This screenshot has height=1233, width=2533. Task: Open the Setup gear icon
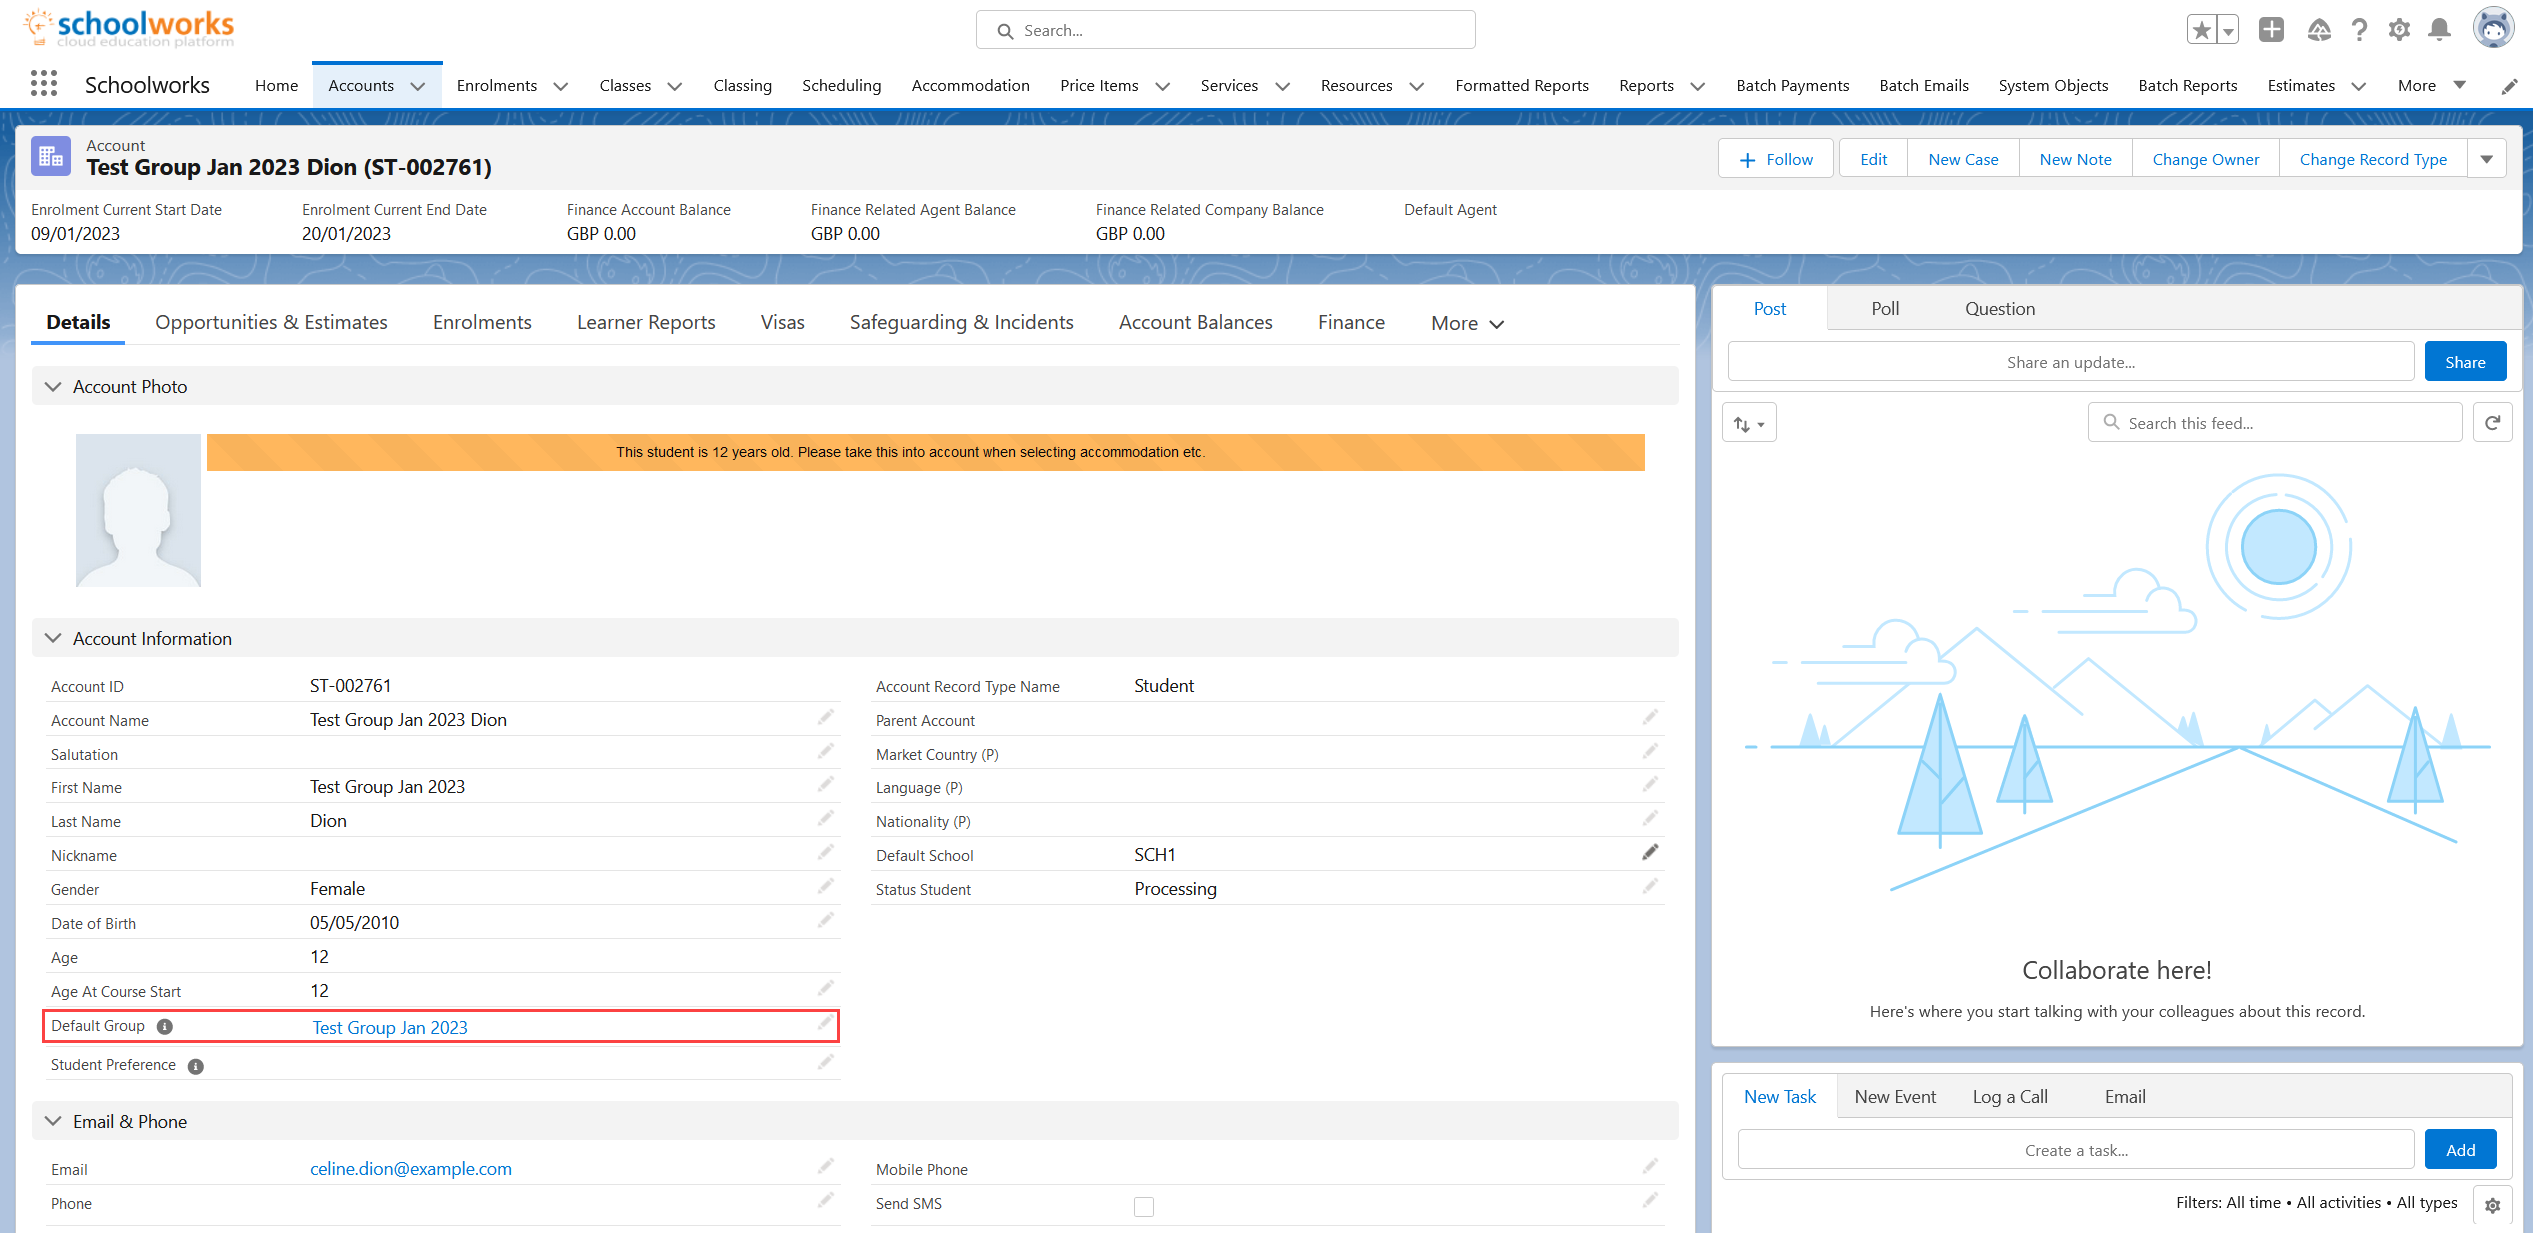2399,30
